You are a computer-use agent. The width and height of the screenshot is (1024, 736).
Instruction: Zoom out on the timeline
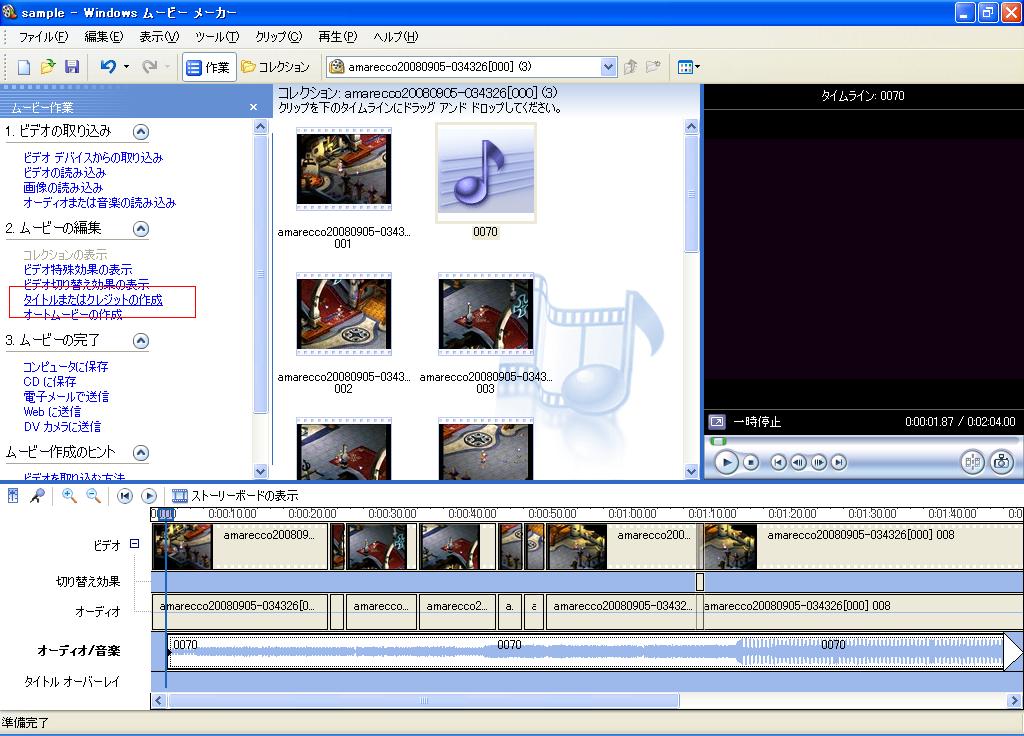point(93,495)
